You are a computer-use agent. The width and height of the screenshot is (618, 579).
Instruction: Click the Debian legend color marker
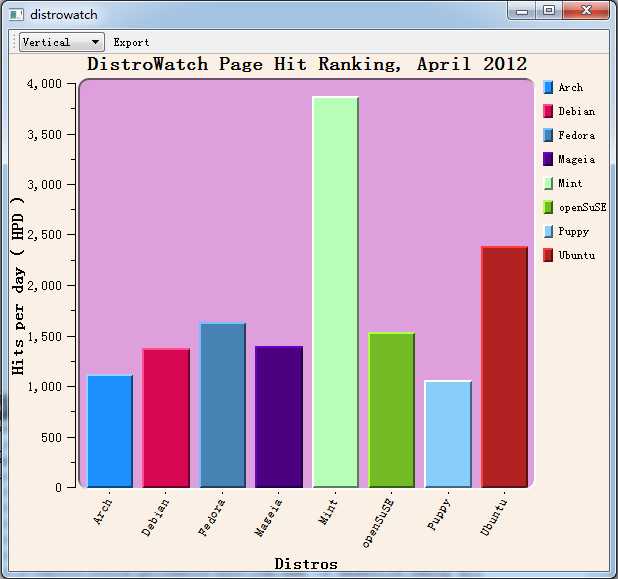pos(548,111)
